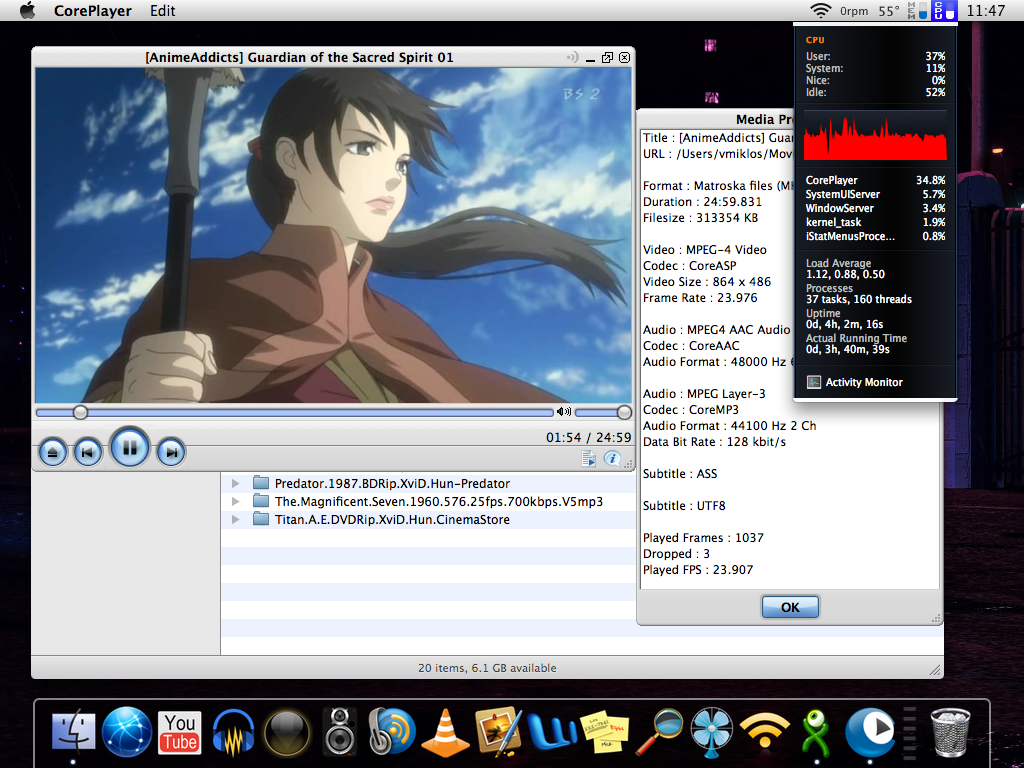
Task: Toggle the playlist panel icon
Action: 588,458
